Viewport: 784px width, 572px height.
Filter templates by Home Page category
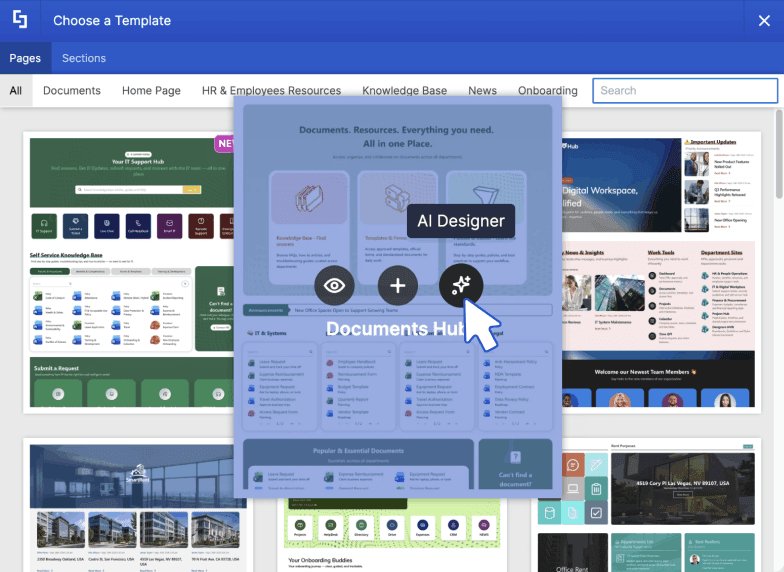tap(151, 90)
